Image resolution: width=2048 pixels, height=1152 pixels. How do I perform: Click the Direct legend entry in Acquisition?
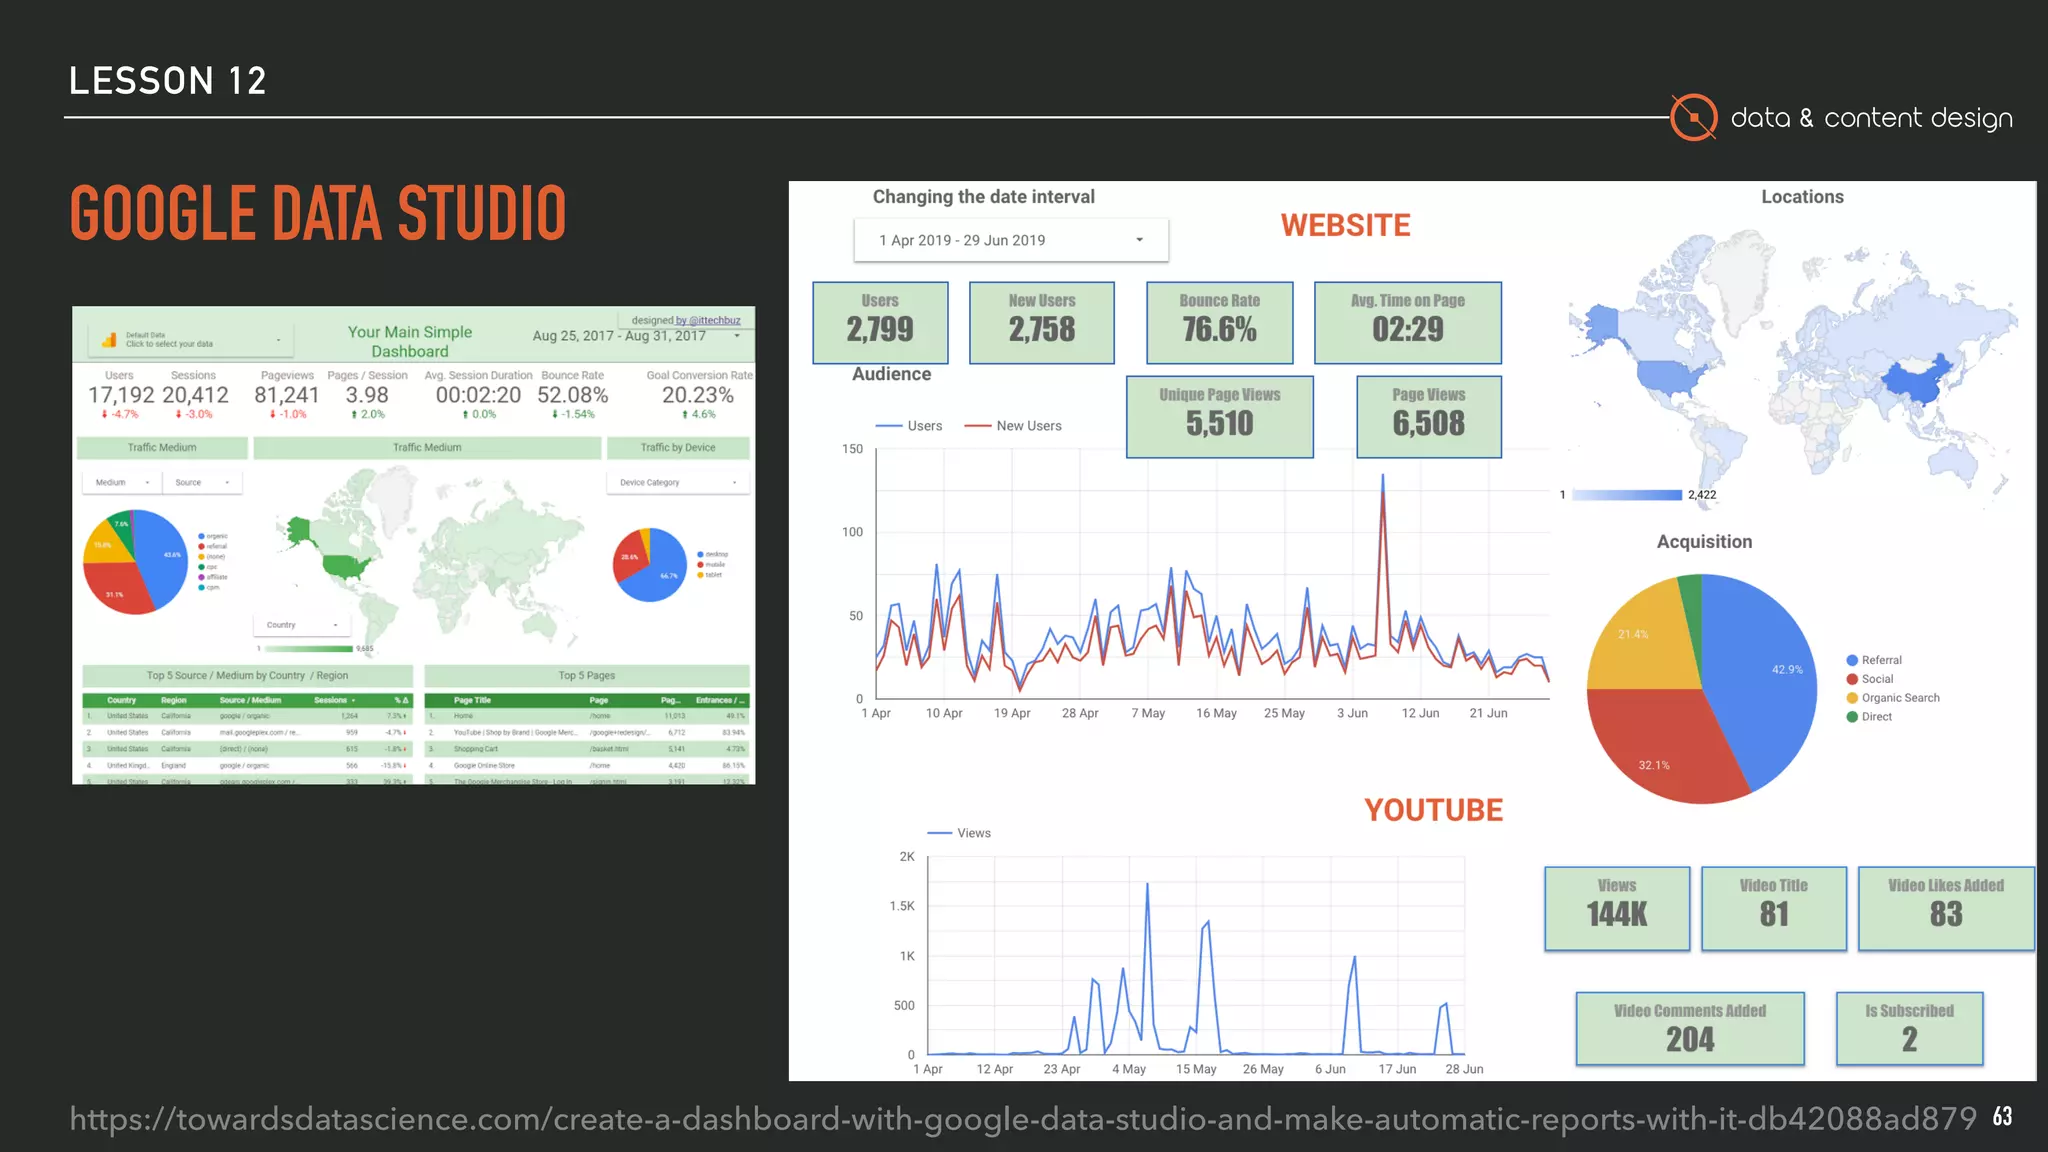[x=1869, y=717]
